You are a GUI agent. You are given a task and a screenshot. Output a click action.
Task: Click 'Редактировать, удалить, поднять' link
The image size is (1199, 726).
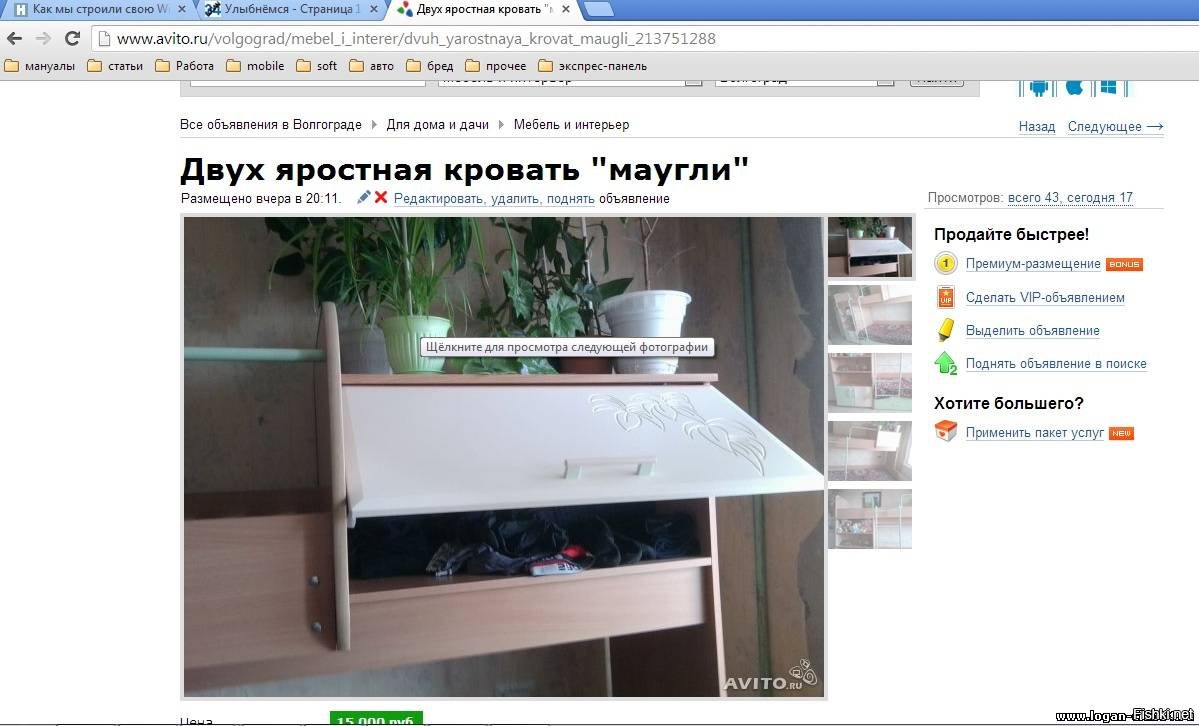click(x=494, y=199)
